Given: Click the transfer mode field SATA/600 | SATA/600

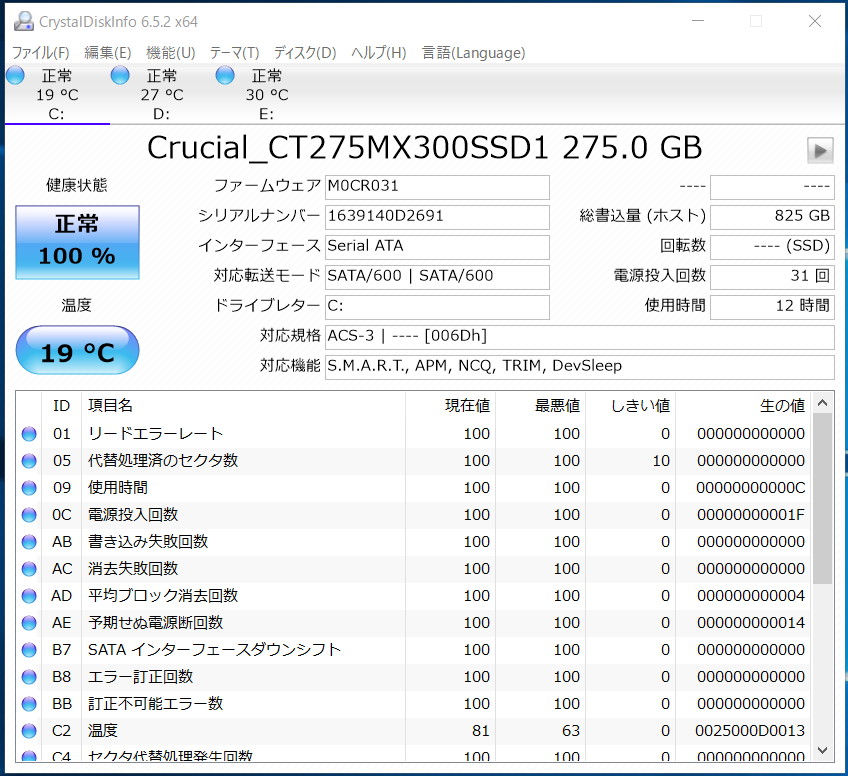Looking at the screenshot, I should pyautogui.click(x=437, y=277).
